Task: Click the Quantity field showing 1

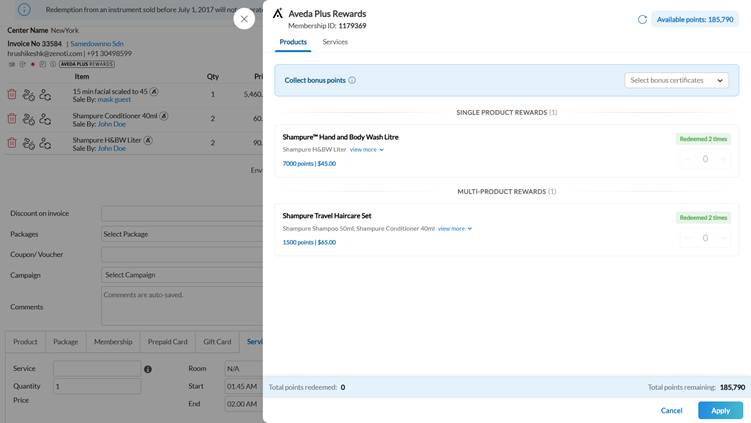Action: (97, 386)
